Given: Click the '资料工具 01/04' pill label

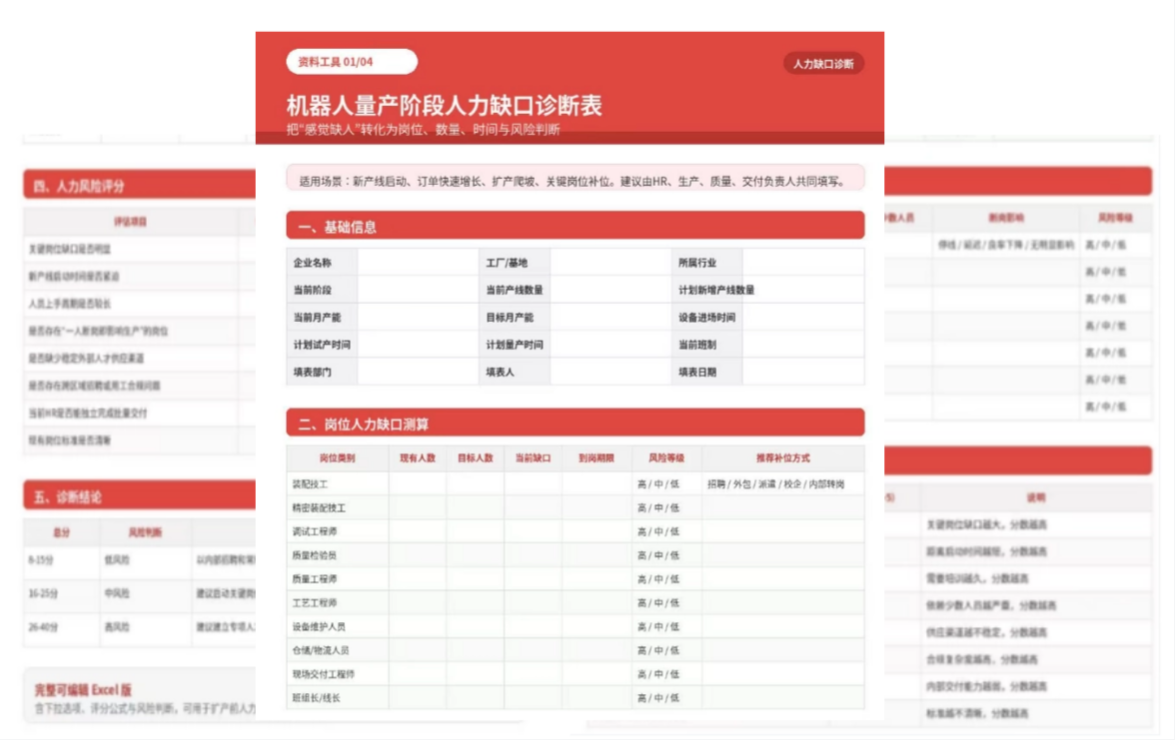Looking at the screenshot, I should click(351, 61).
